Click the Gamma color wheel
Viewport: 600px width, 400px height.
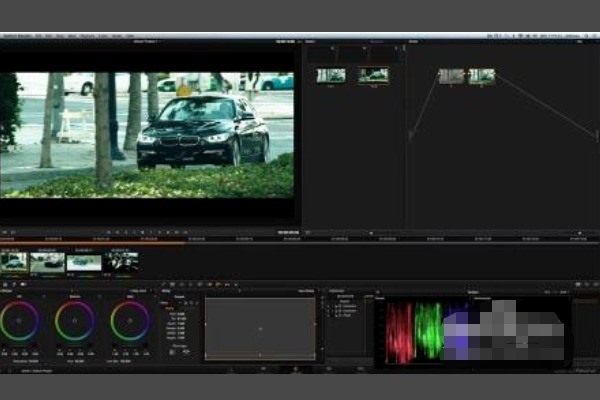[75, 322]
